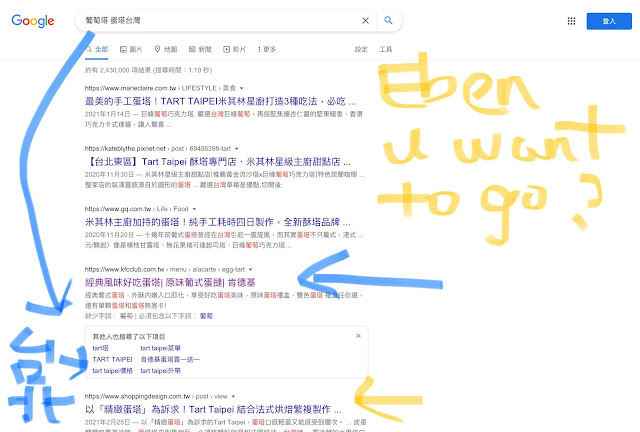This screenshot has height=432, width=640.
Task: Switch to the 新聞 news tab
Action: pos(200,49)
